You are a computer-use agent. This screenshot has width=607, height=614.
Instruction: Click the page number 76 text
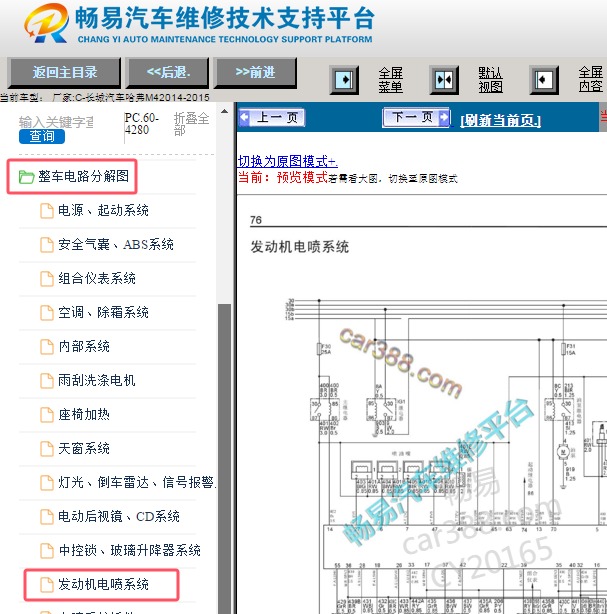tap(256, 220)
